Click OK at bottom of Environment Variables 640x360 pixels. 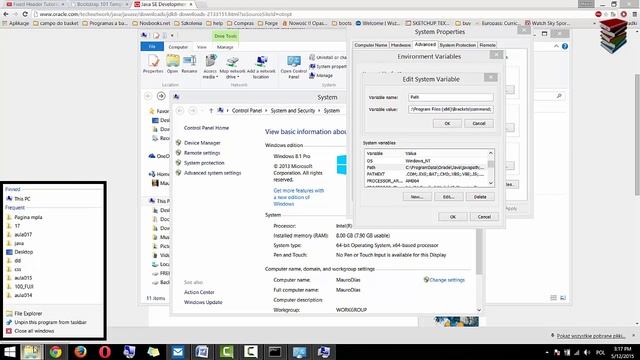click(x=453, y=217)
